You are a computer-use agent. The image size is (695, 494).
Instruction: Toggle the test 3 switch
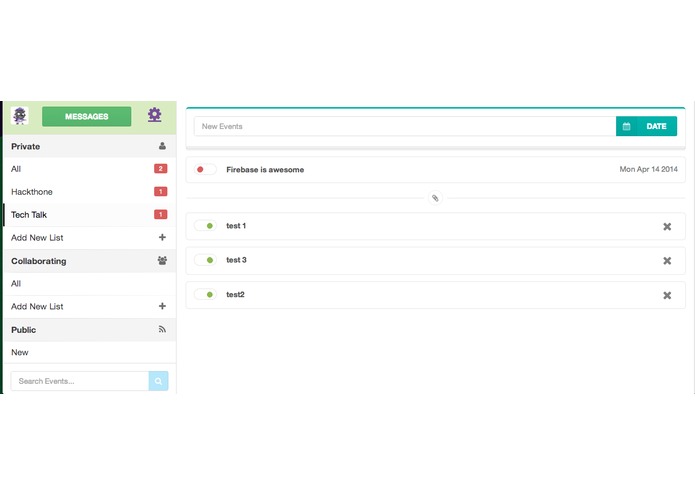point(205,260)
